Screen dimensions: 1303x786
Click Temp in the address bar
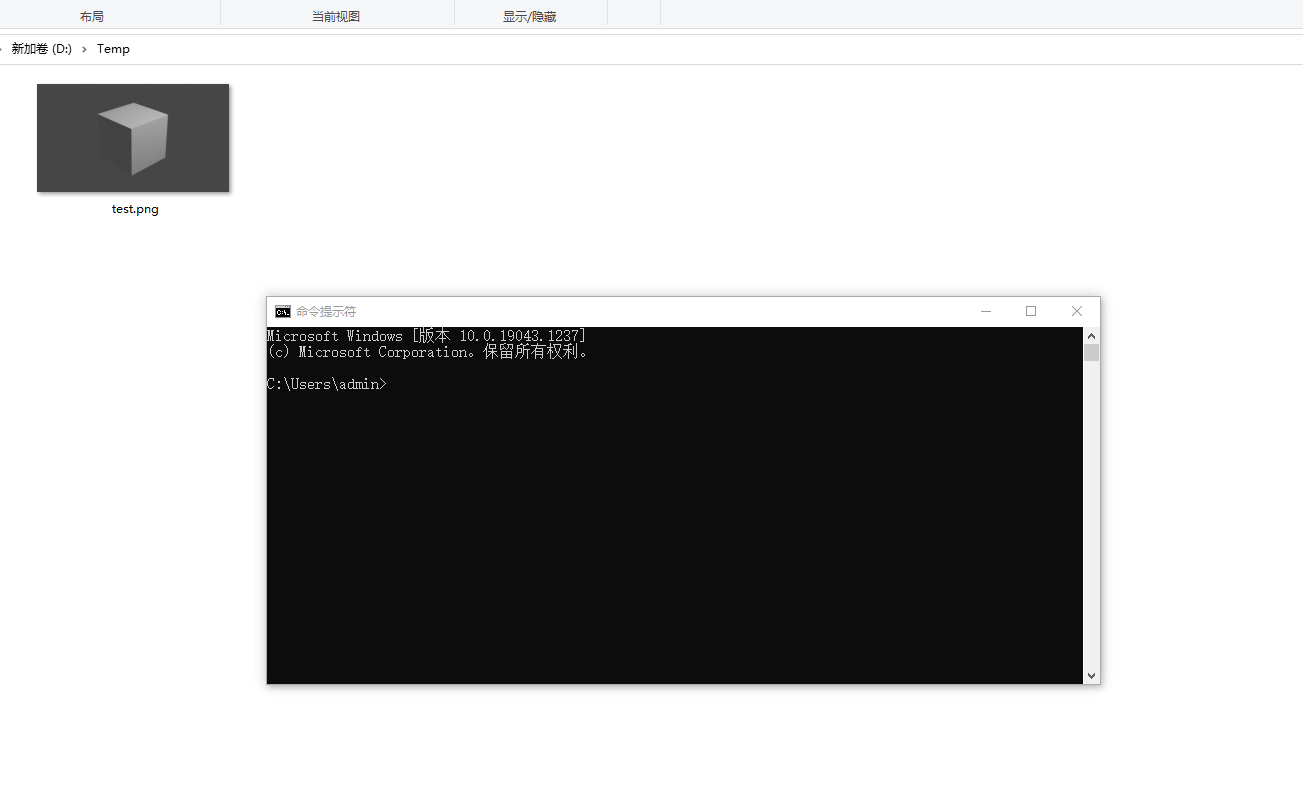point(113,48)
